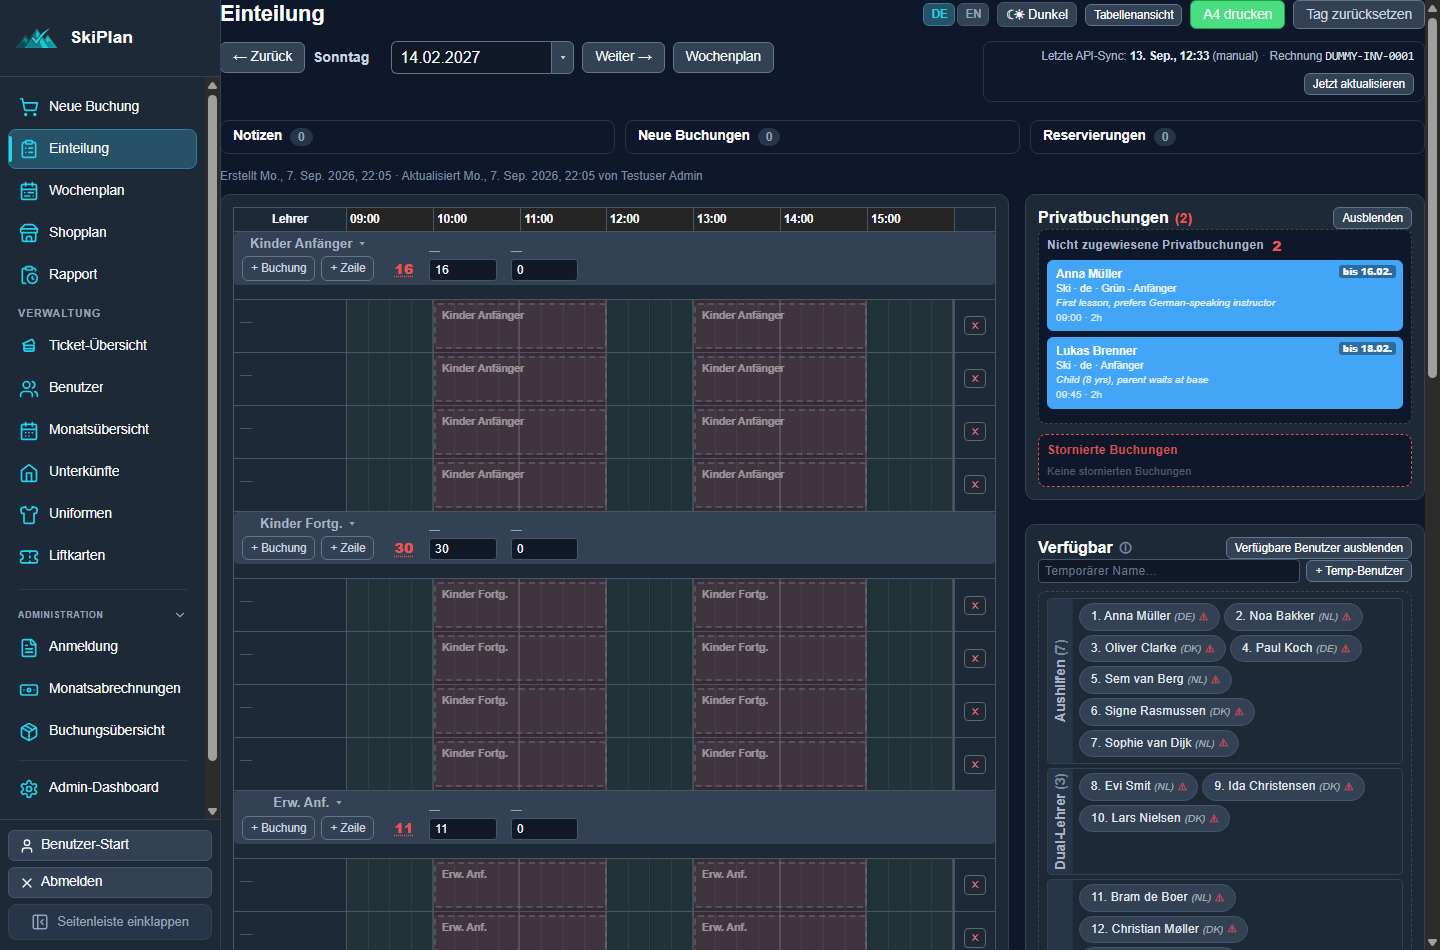The image size is (1440, 950).
Task: Click the Benutzer-Start person icon
Action: point(27,845)
